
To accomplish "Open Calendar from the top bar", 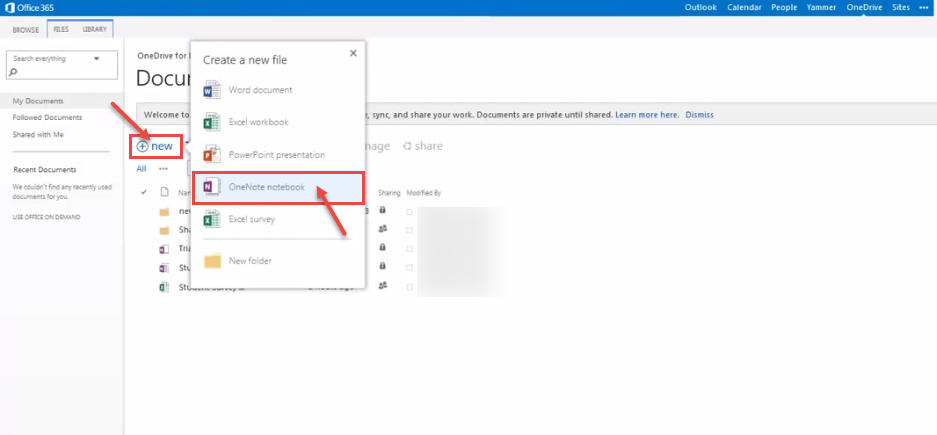I will click(x=744, y=8).
